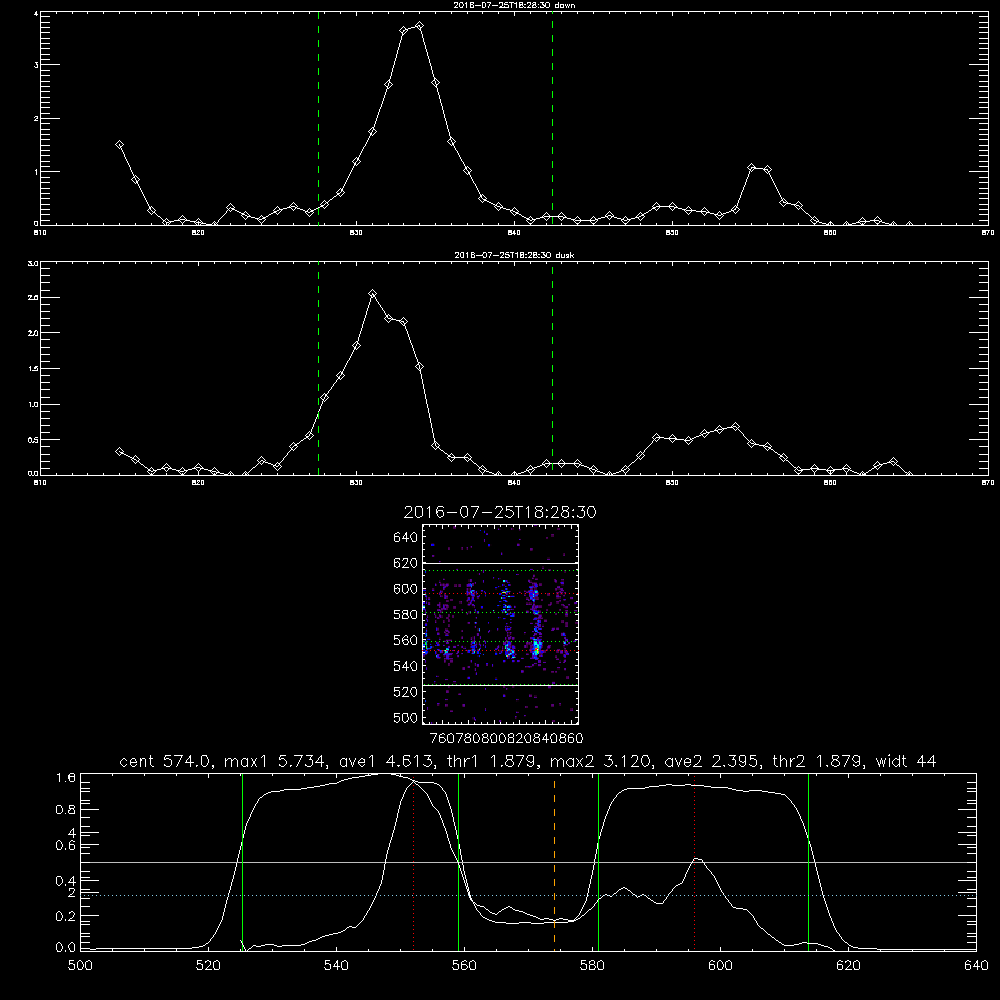Click the y-axis label '0.8' of the bottom plot
Image resolution: width=1000 pixels, height=1000 pixels.
tap(66, 810)
